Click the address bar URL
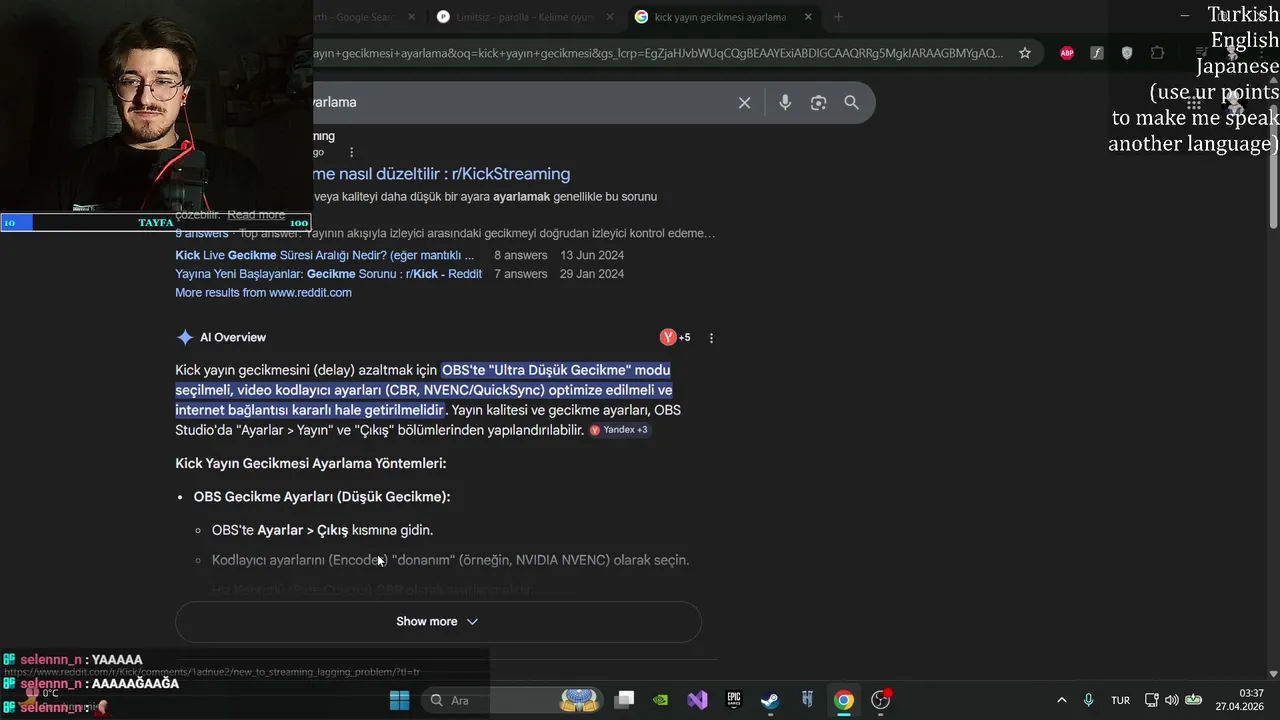1280x720 pixels. 658,53
